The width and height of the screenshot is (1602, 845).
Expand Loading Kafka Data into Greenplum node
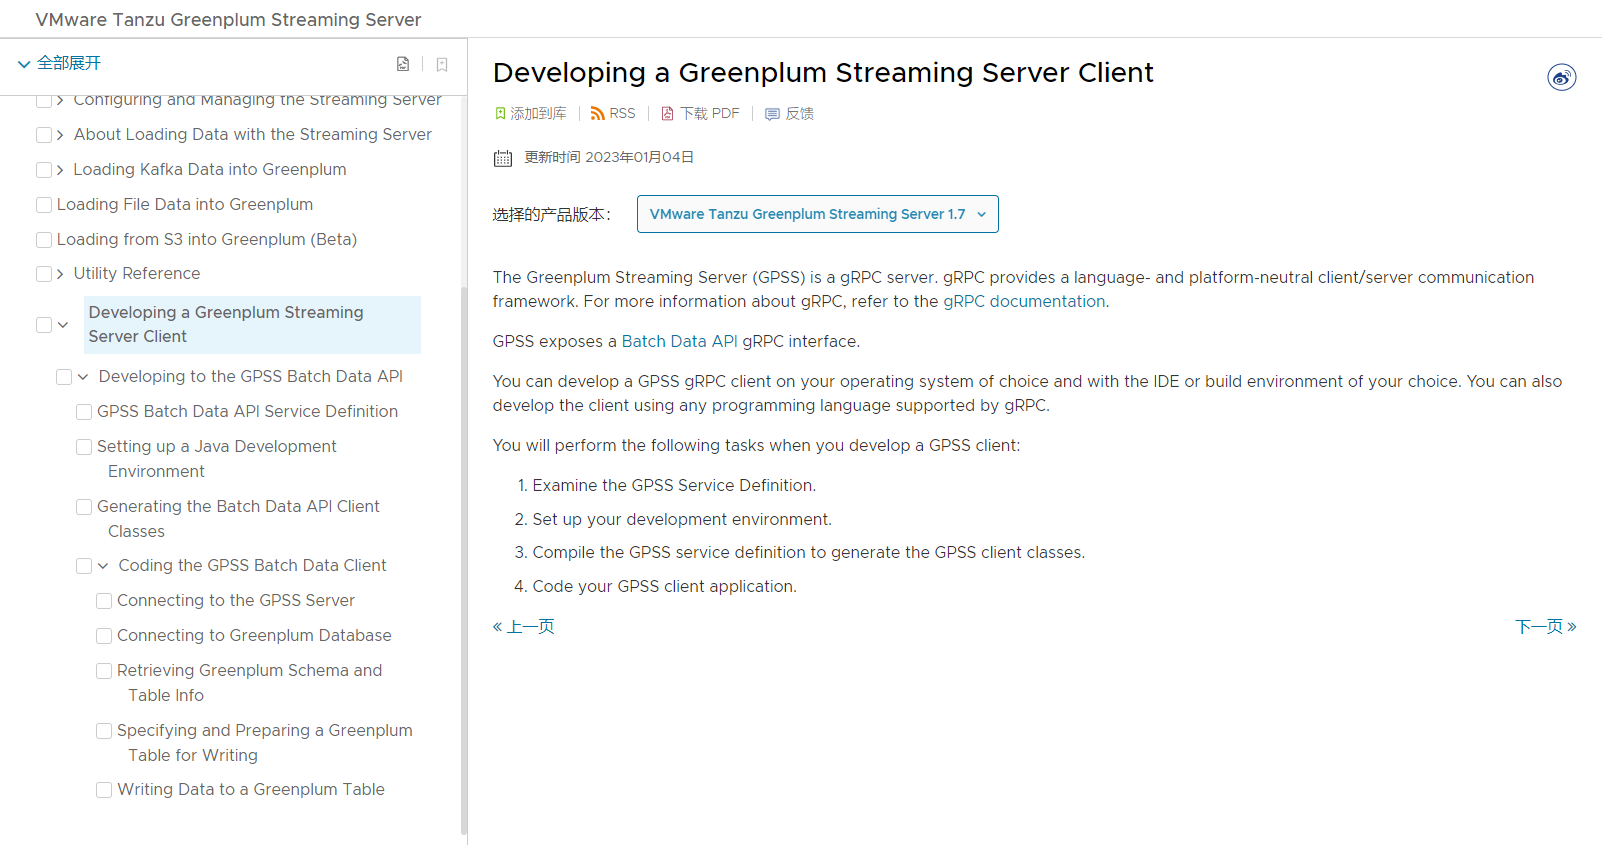click(x=61, y=170)
